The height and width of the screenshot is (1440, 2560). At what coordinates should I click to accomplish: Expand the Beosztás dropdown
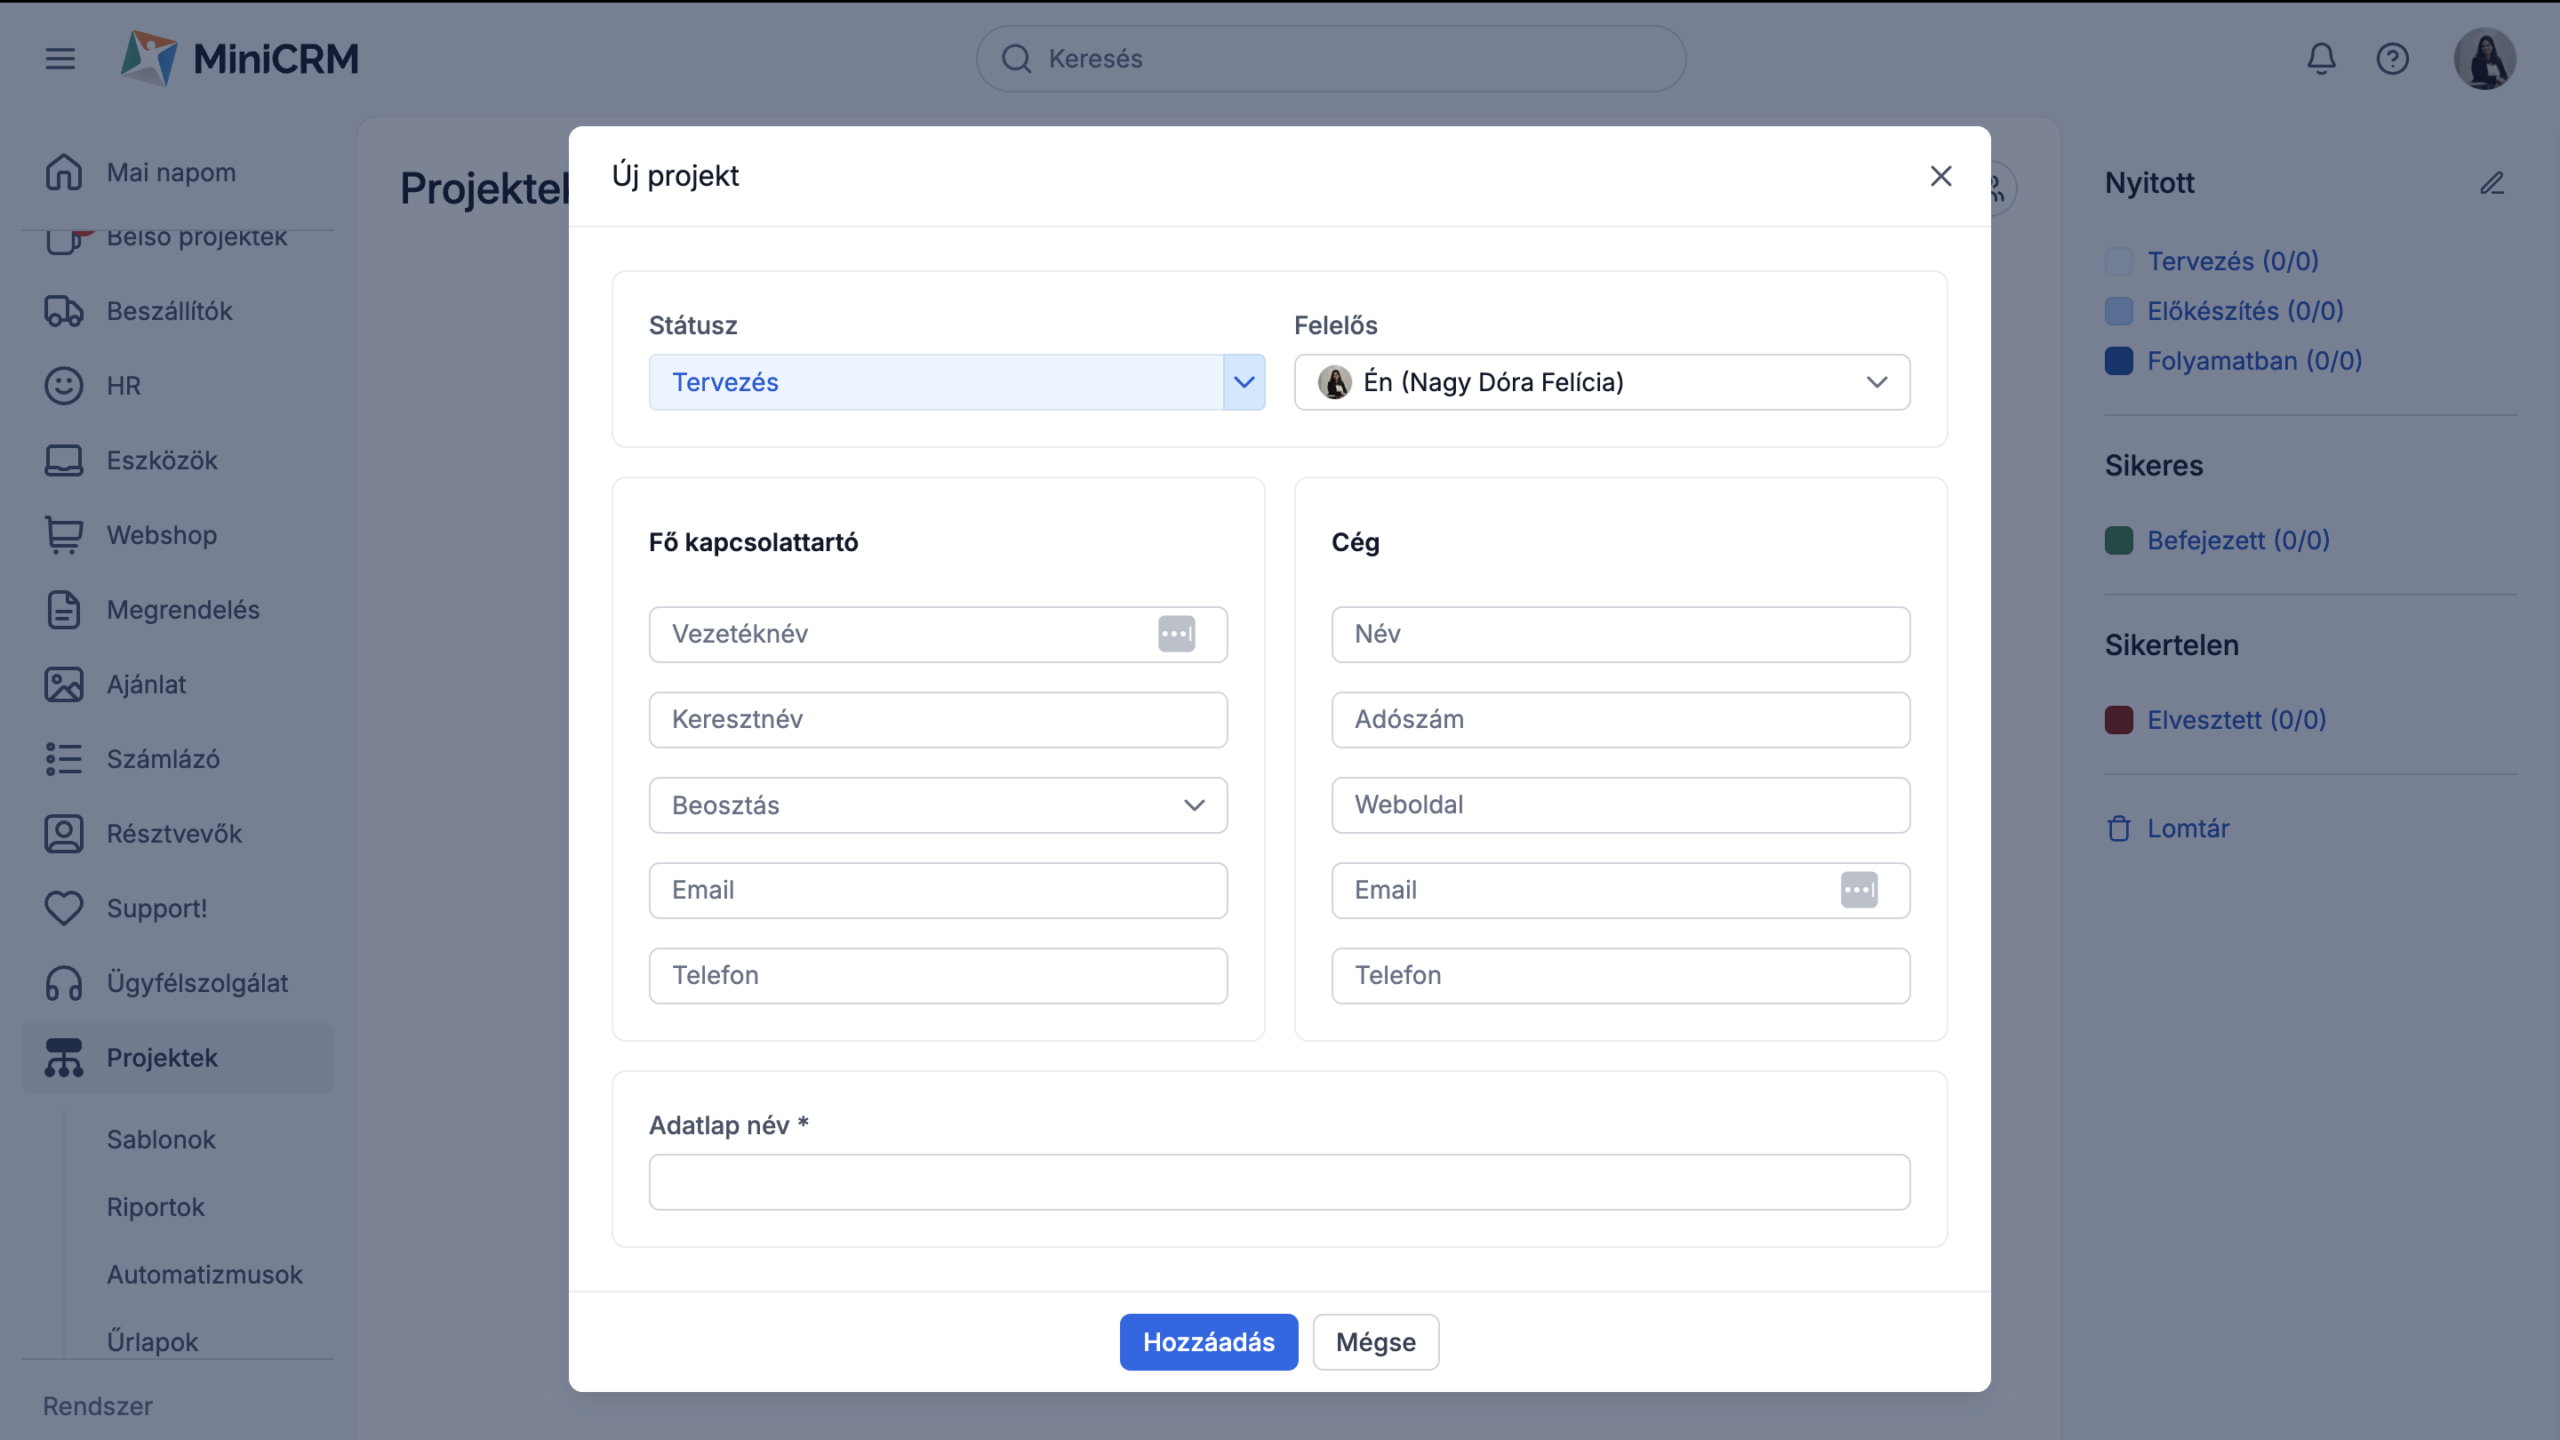coord(937,805)
